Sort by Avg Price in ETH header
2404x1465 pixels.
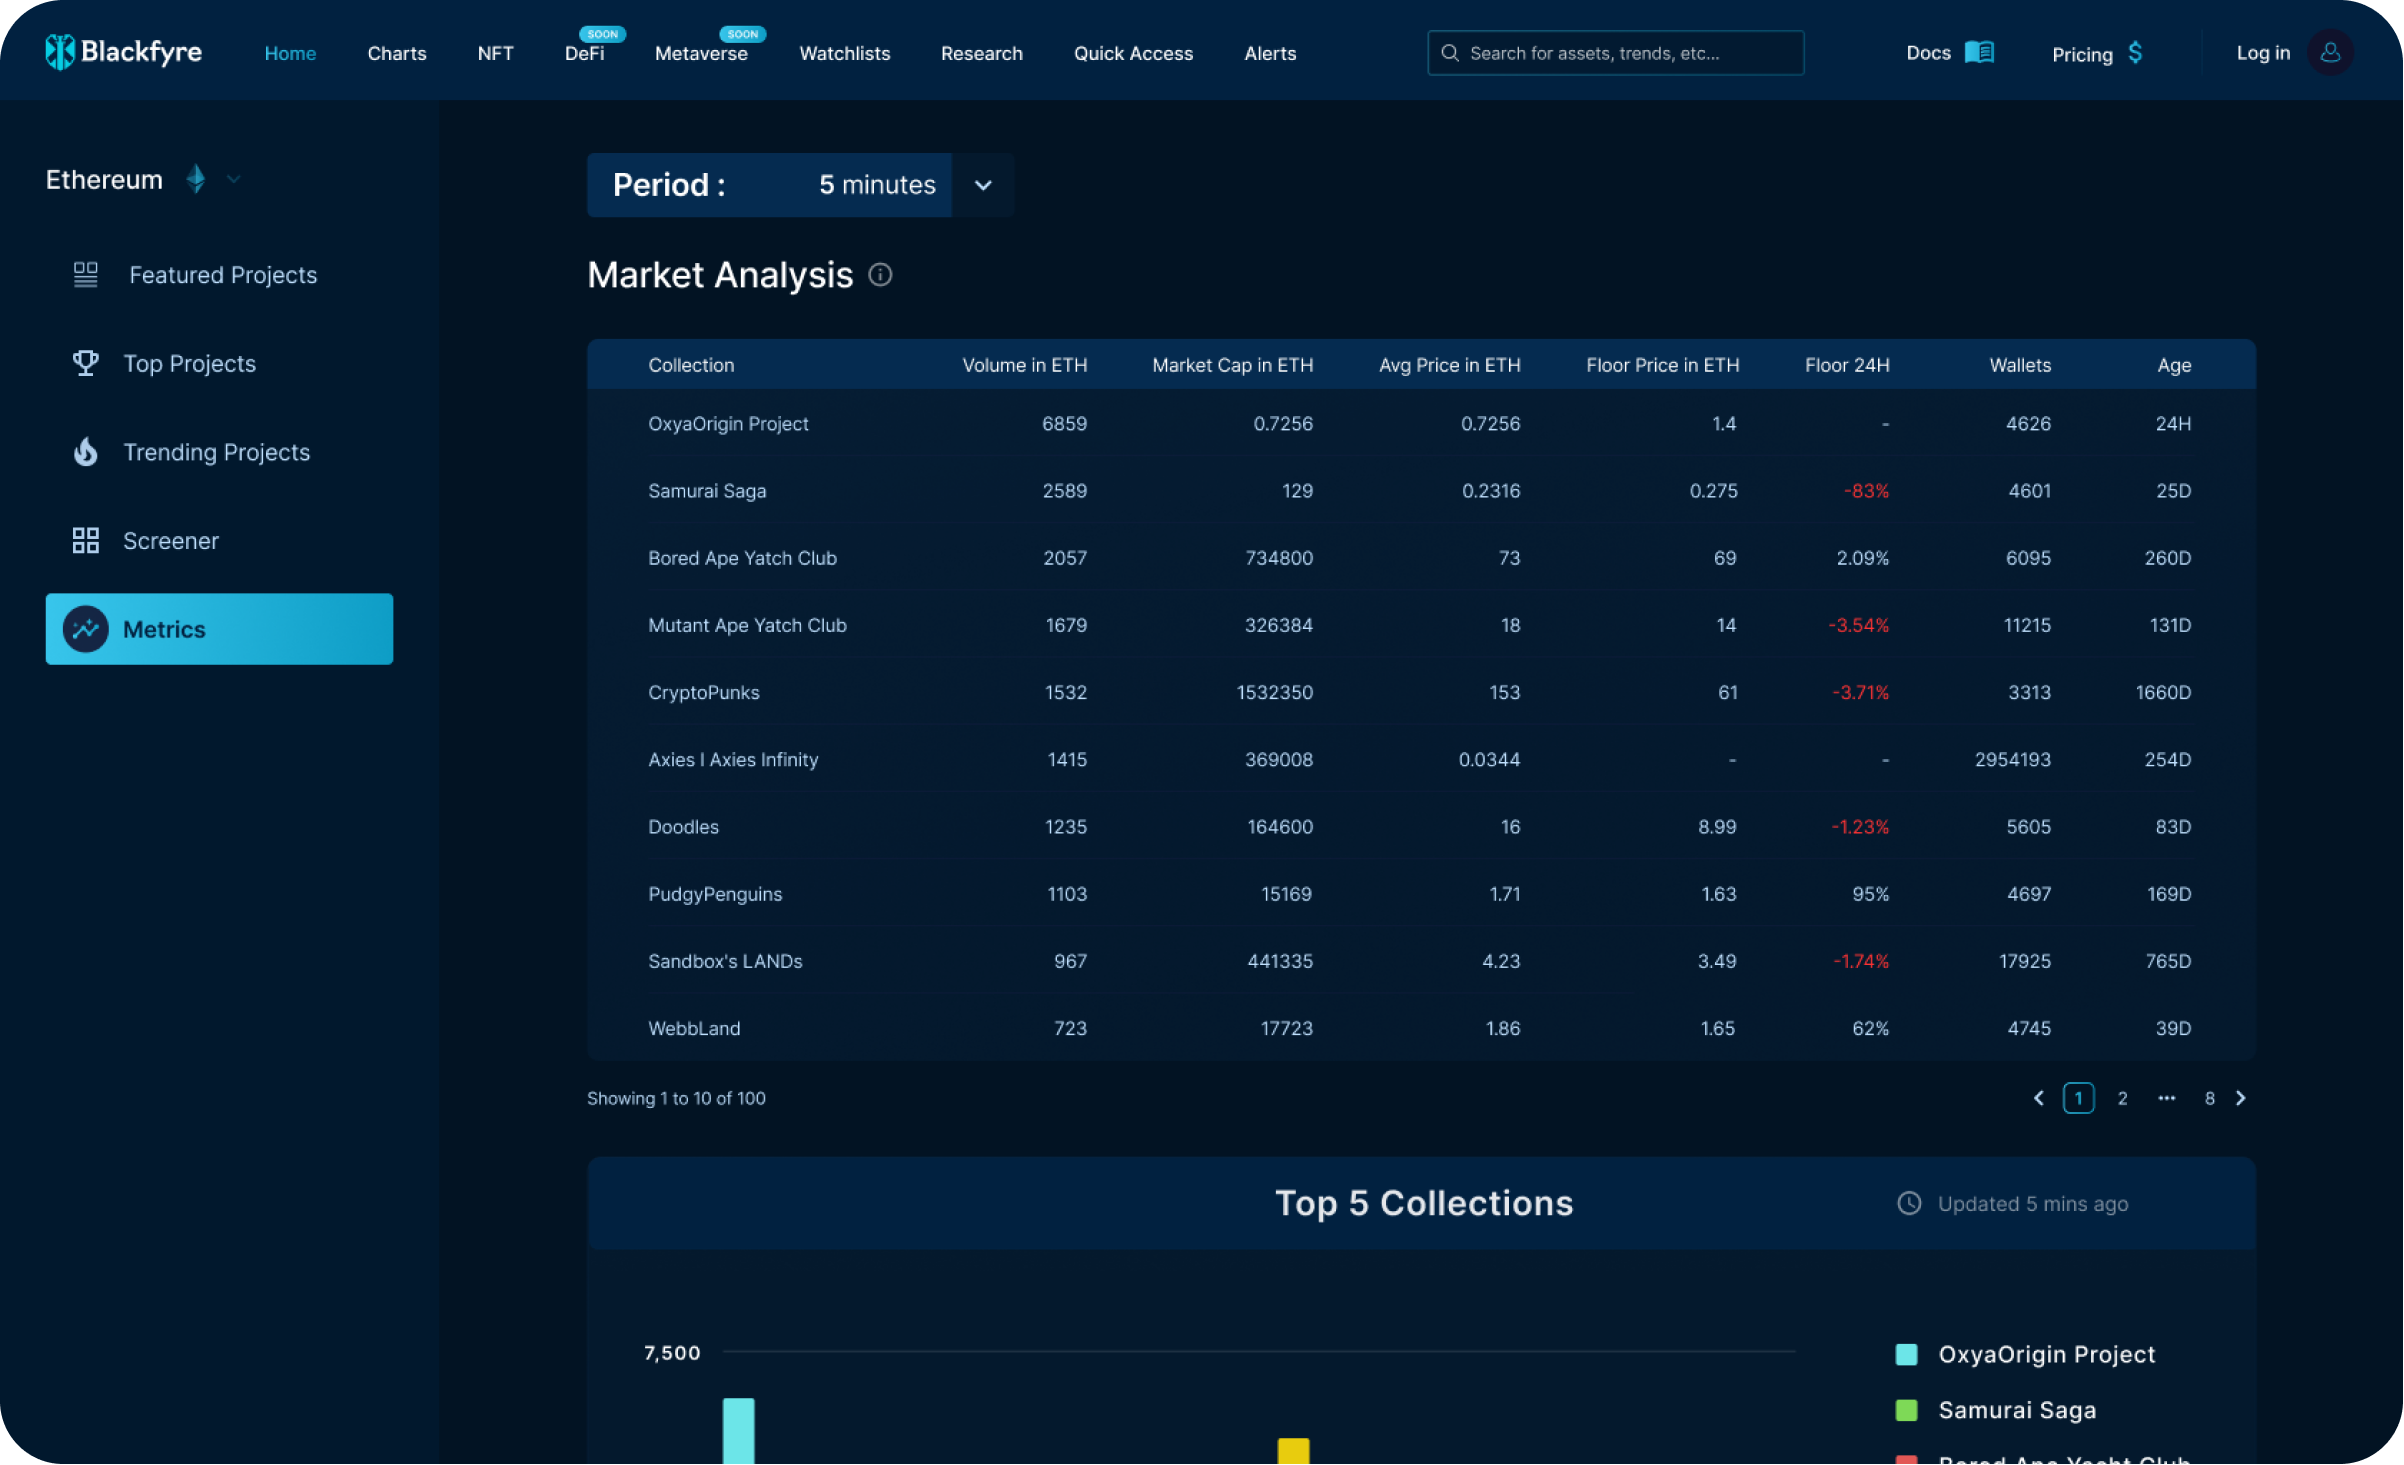pyautogui.click(x=1449, y=365)
